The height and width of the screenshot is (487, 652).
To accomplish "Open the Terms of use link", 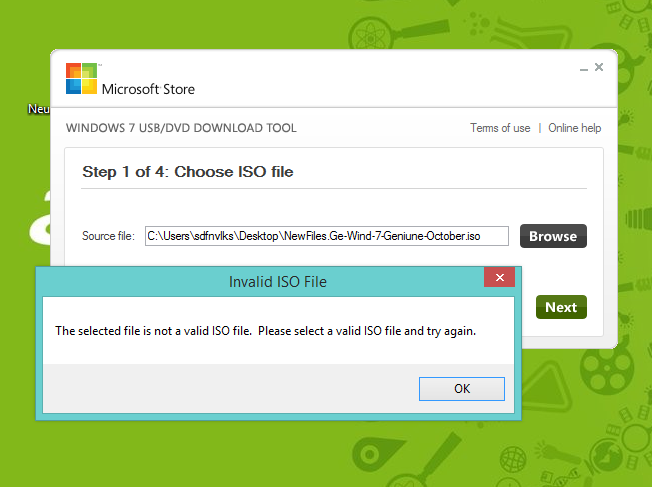I will tap(500, 128).
